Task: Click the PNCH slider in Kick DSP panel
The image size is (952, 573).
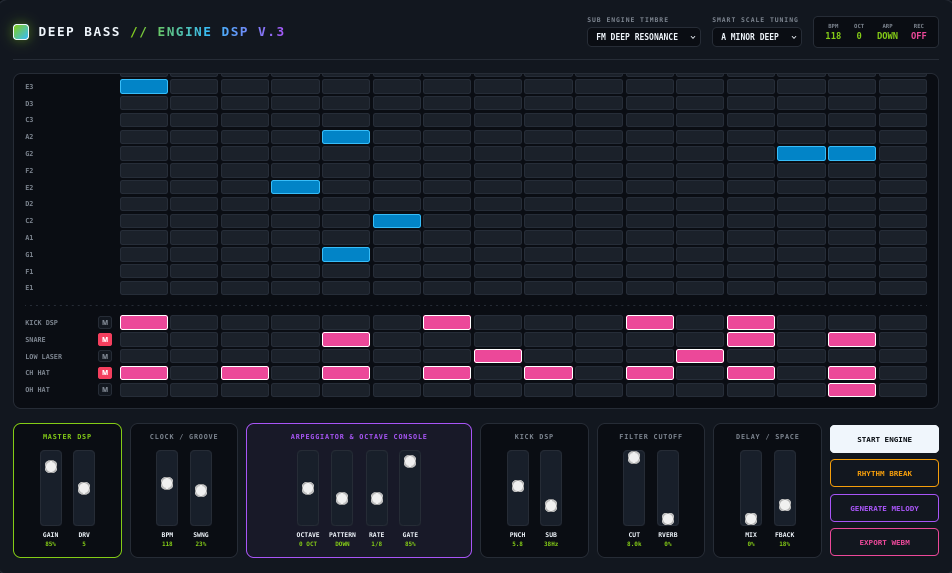Action: [x=518, y=488]
